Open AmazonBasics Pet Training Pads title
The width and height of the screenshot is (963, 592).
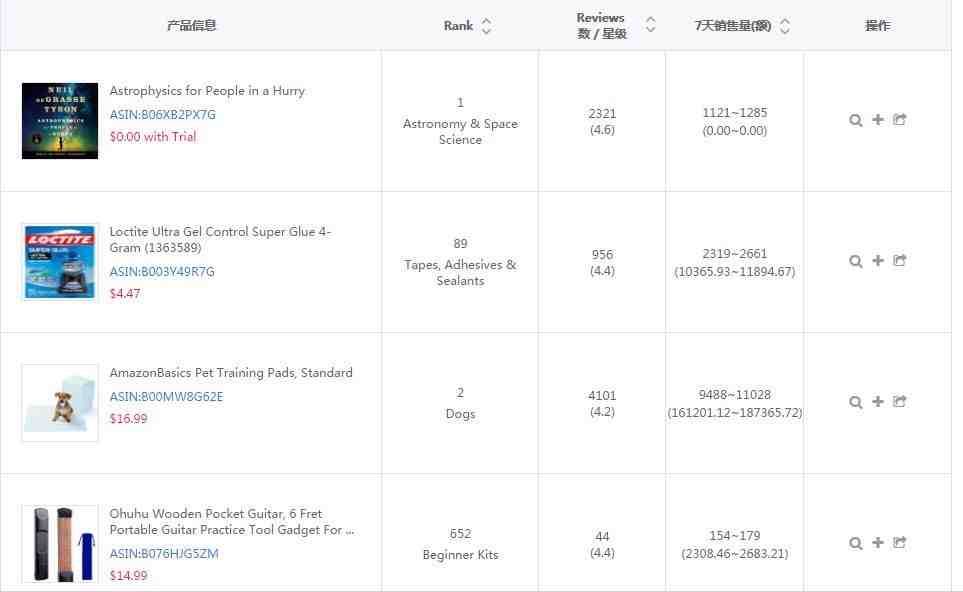231,373
